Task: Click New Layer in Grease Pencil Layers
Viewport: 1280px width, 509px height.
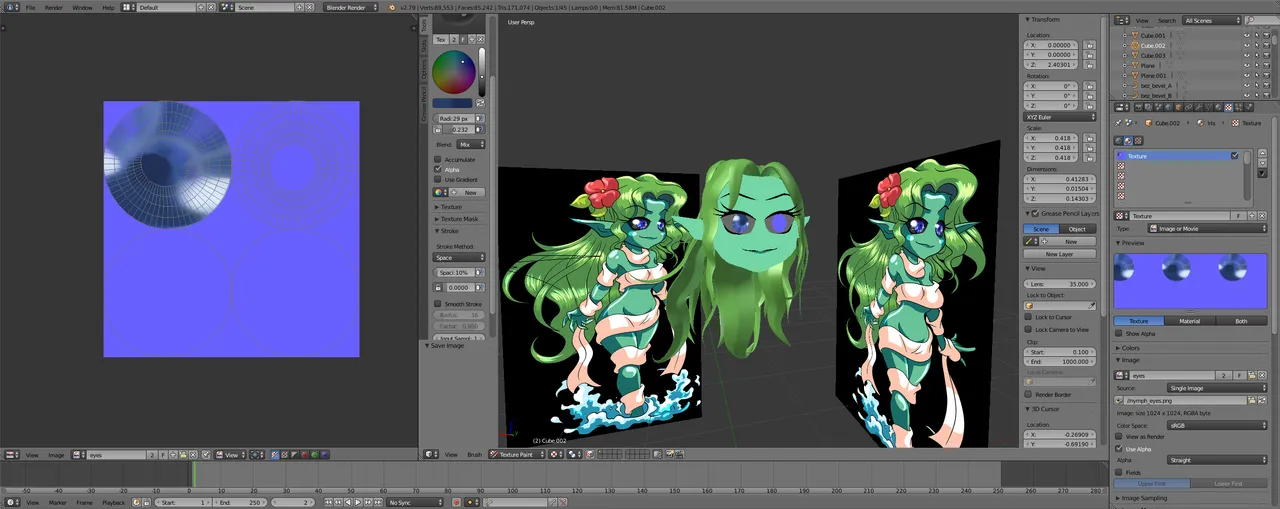Action: (x=1059, y=254)
